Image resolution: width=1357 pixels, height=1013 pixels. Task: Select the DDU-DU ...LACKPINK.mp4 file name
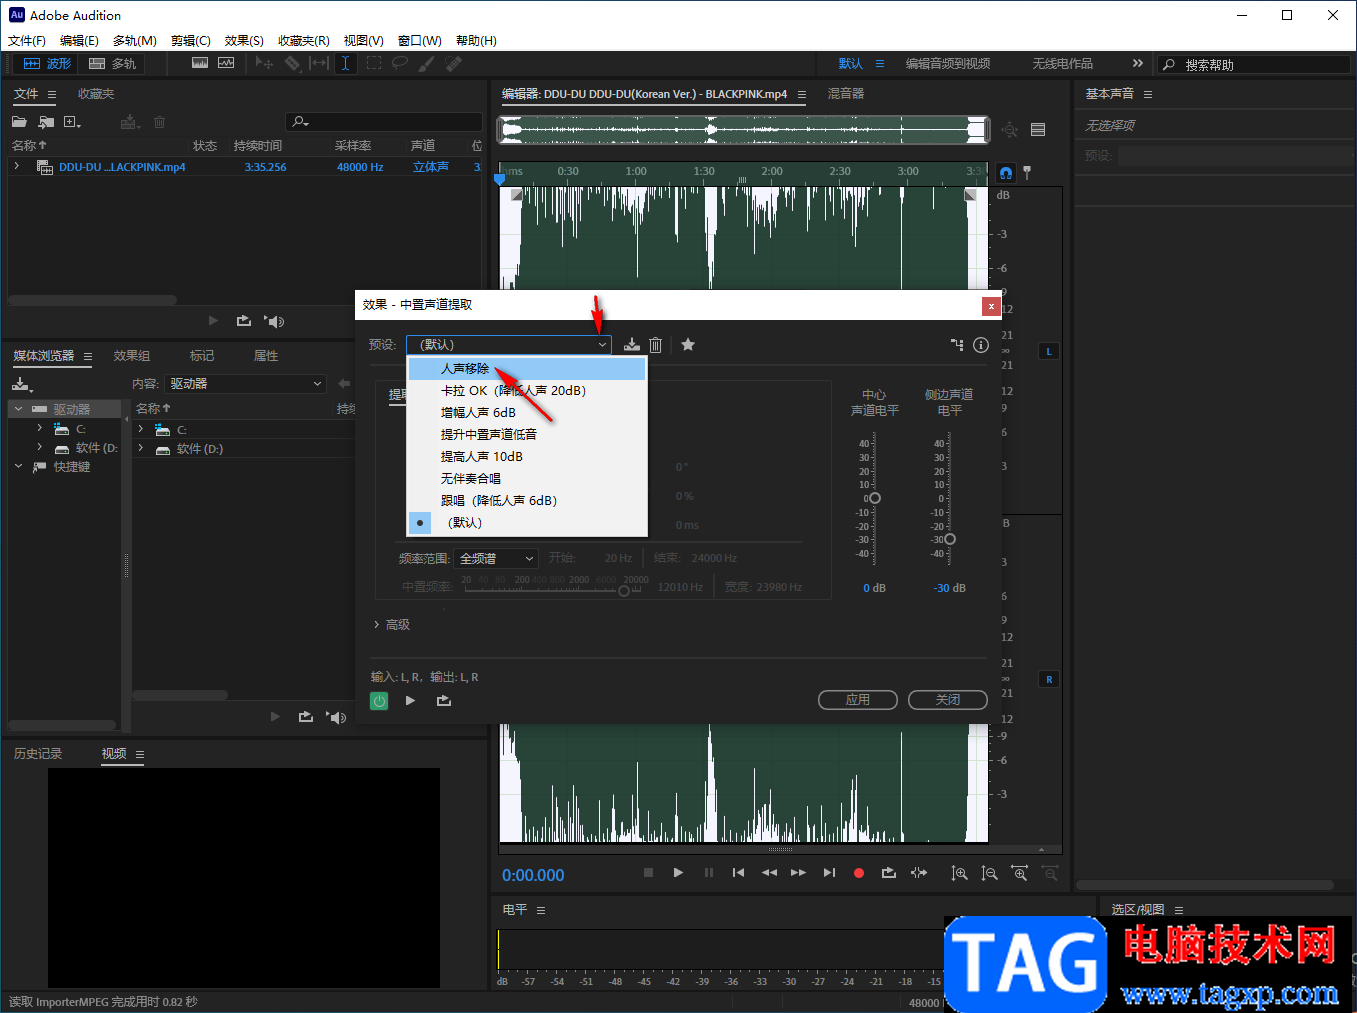tap(122, 167)
